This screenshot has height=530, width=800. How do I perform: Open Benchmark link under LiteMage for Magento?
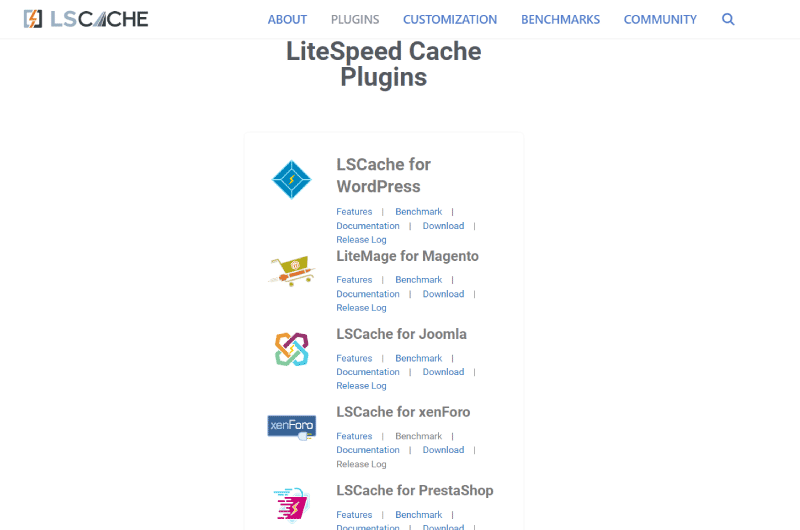pos(418,280)
